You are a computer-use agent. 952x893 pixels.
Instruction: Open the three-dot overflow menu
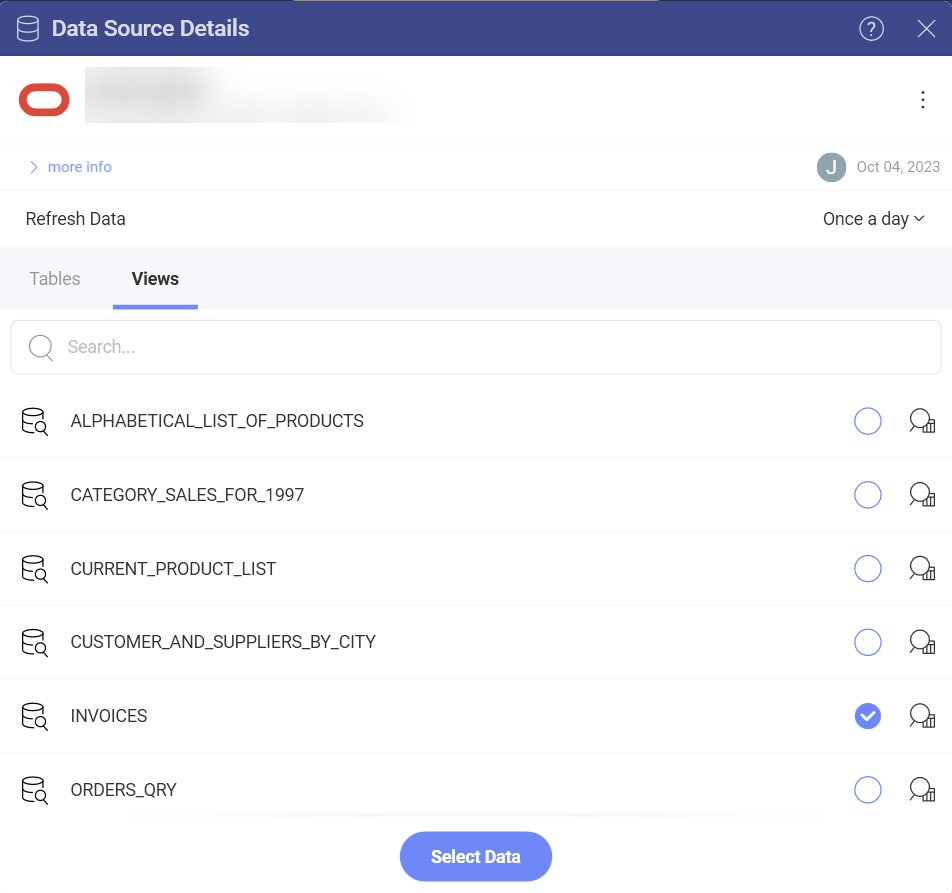coord(923,100)
